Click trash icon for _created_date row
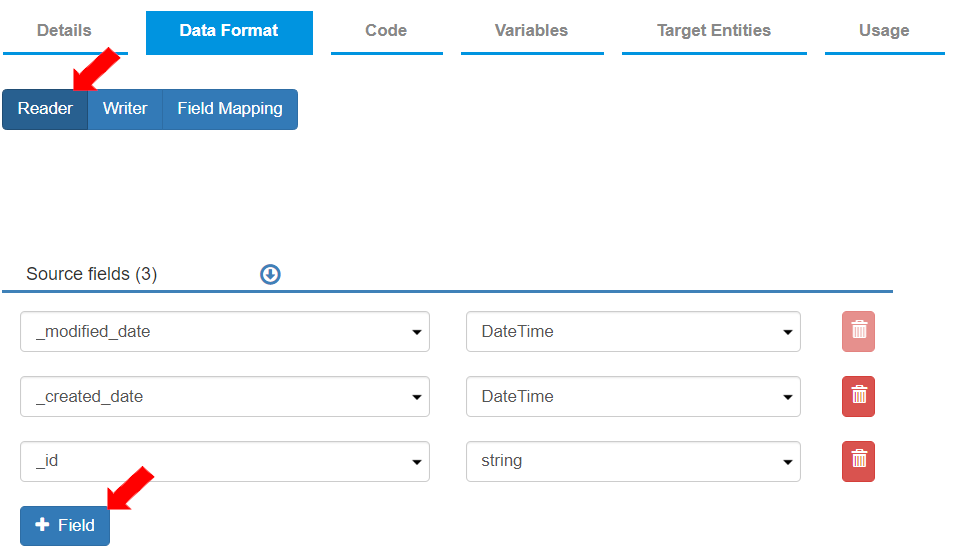Screen dimensions: 953x553 click(x=858, y=397)
